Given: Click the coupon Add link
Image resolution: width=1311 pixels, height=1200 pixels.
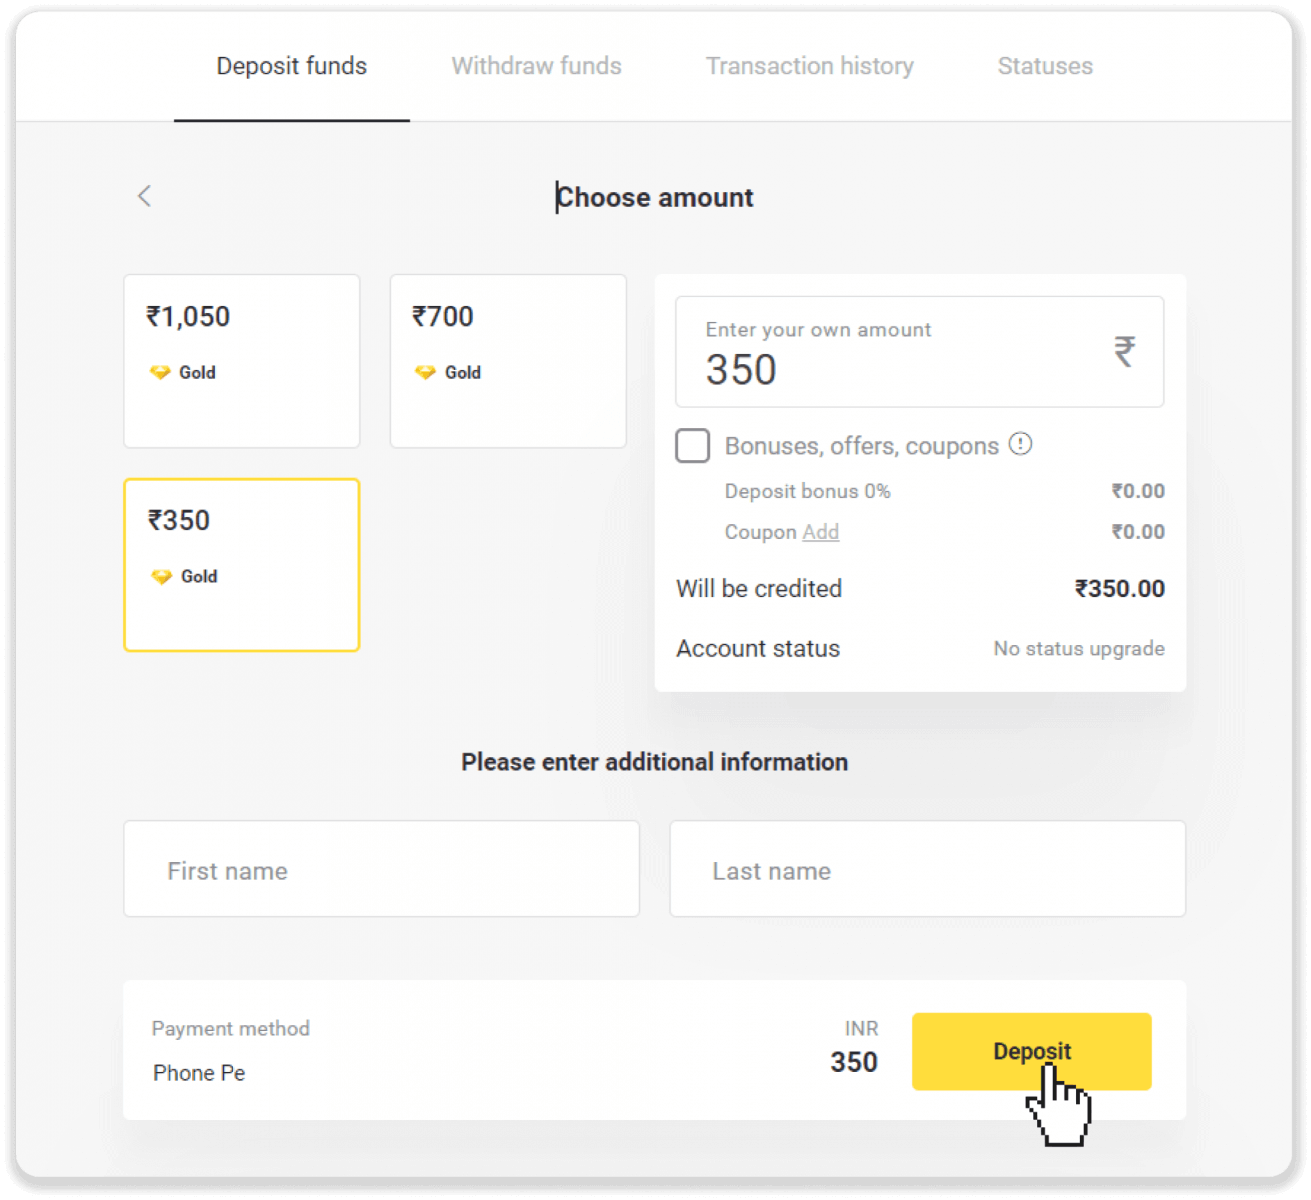Looking at the screenshot, I should 820,532.
